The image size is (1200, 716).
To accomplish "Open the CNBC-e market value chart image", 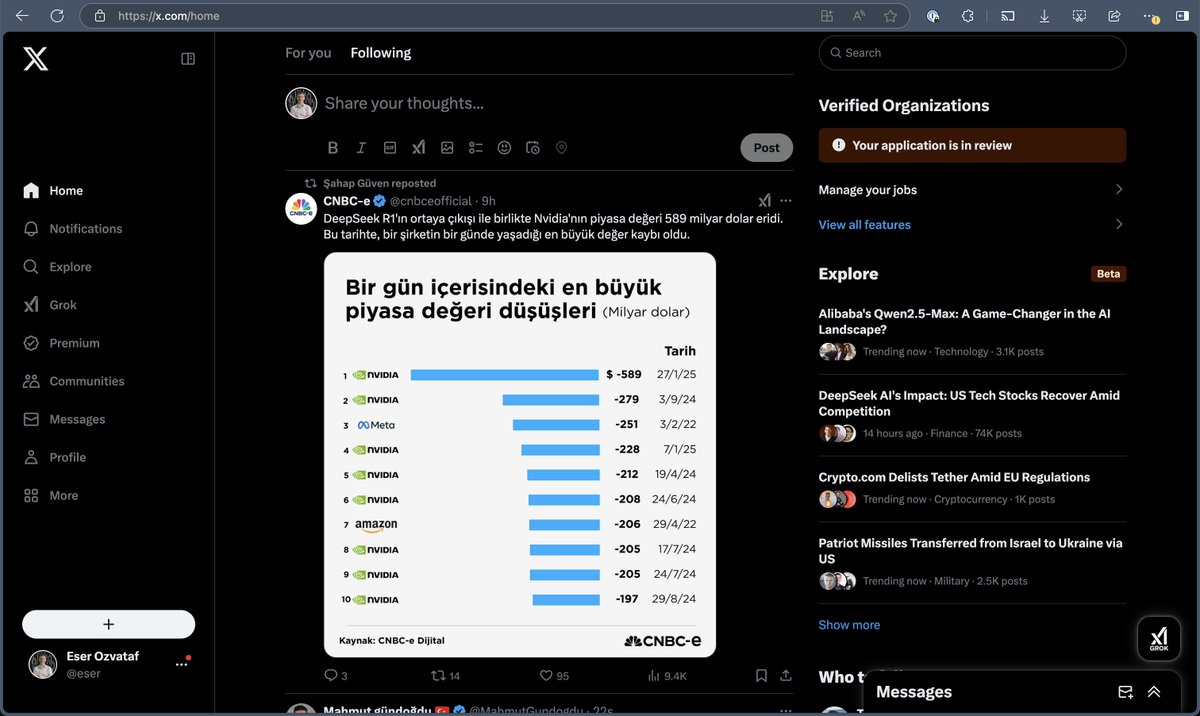I will (520, 455).
